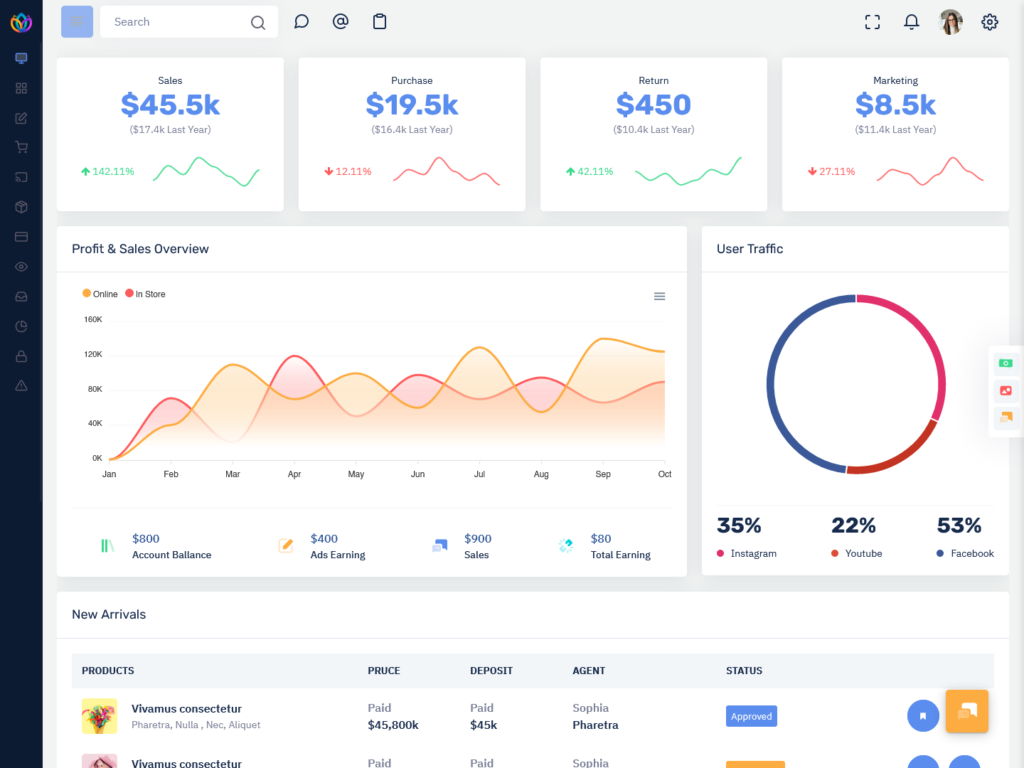Image resolution: width=1024 pixels, height=768 pixels.
Task: Click the Approved status badge
Action: pyautogui.click(x=751, y=716)
